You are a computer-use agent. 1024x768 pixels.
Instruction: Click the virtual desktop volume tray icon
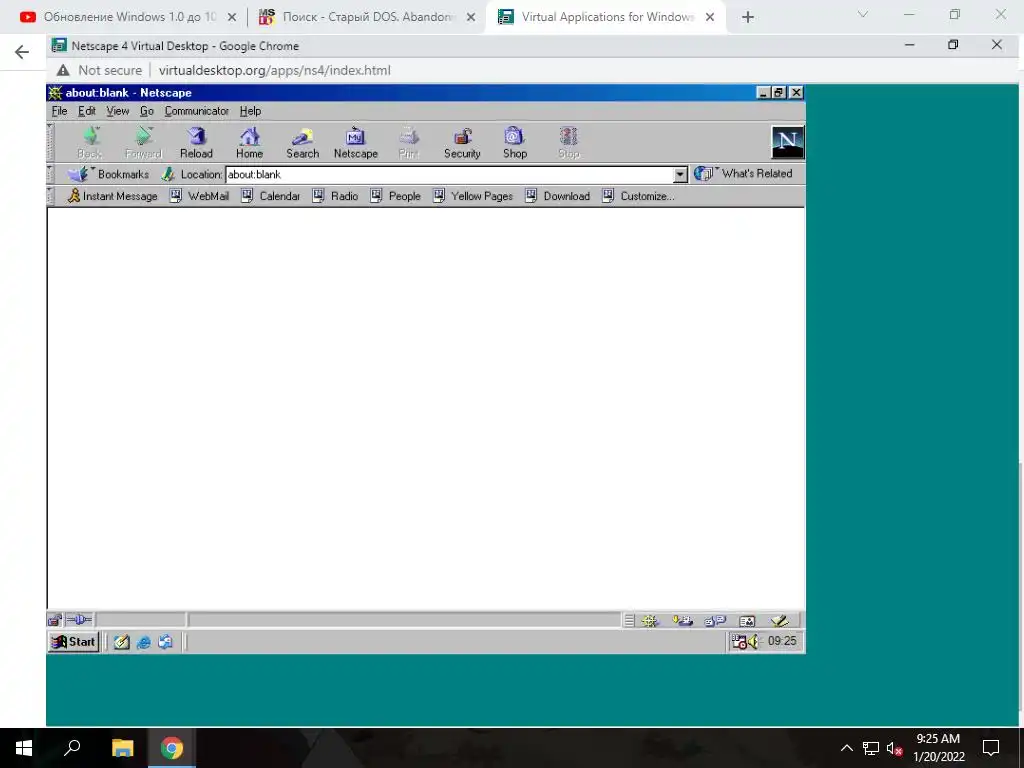(753, 641)
